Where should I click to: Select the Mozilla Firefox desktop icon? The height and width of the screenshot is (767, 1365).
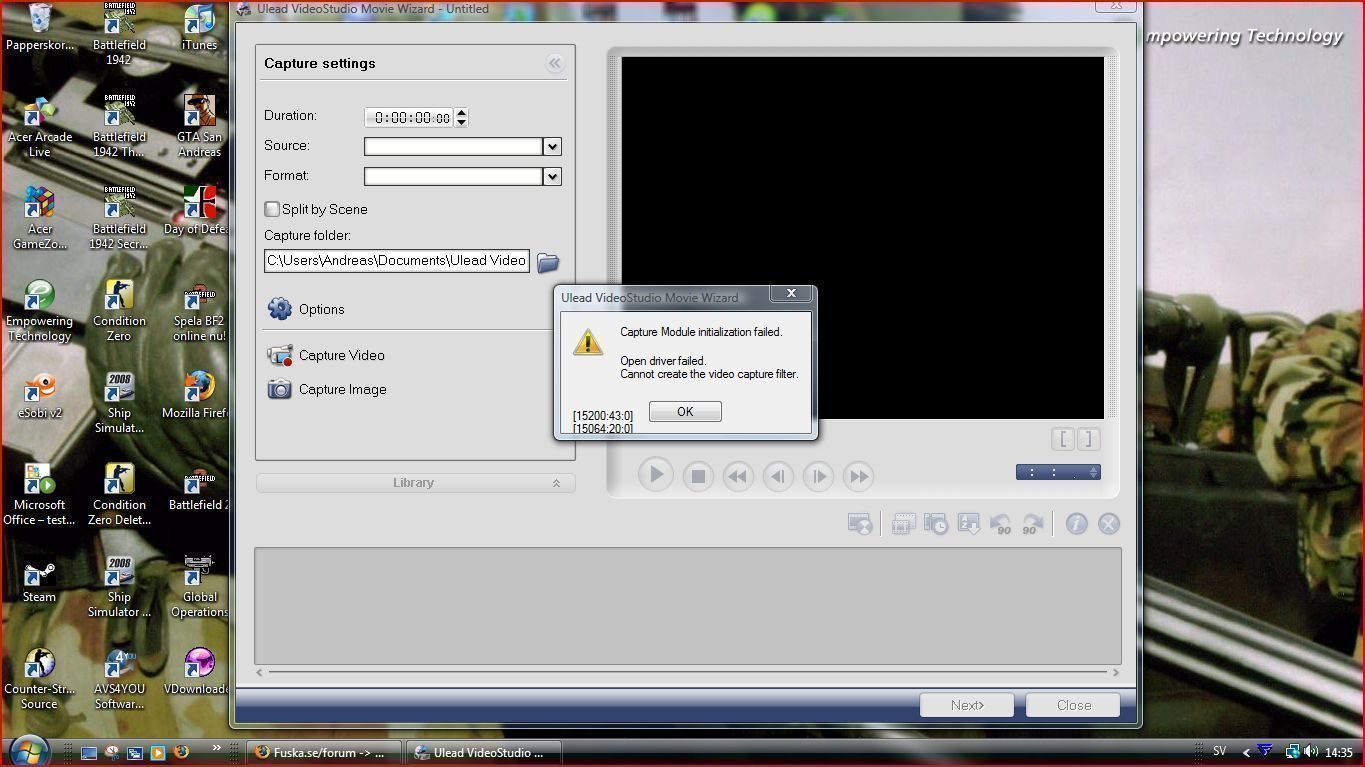coord(197,396)
